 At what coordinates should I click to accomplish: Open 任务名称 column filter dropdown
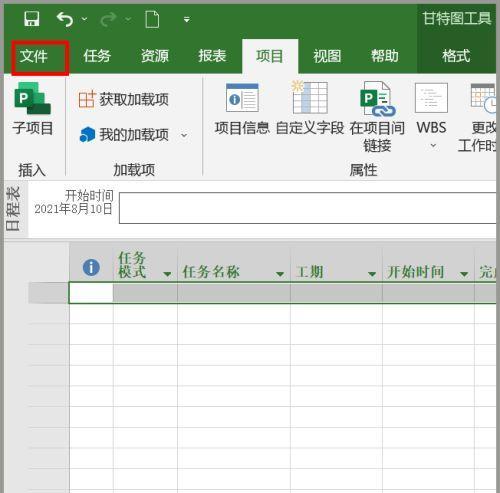tap(280, 274)
